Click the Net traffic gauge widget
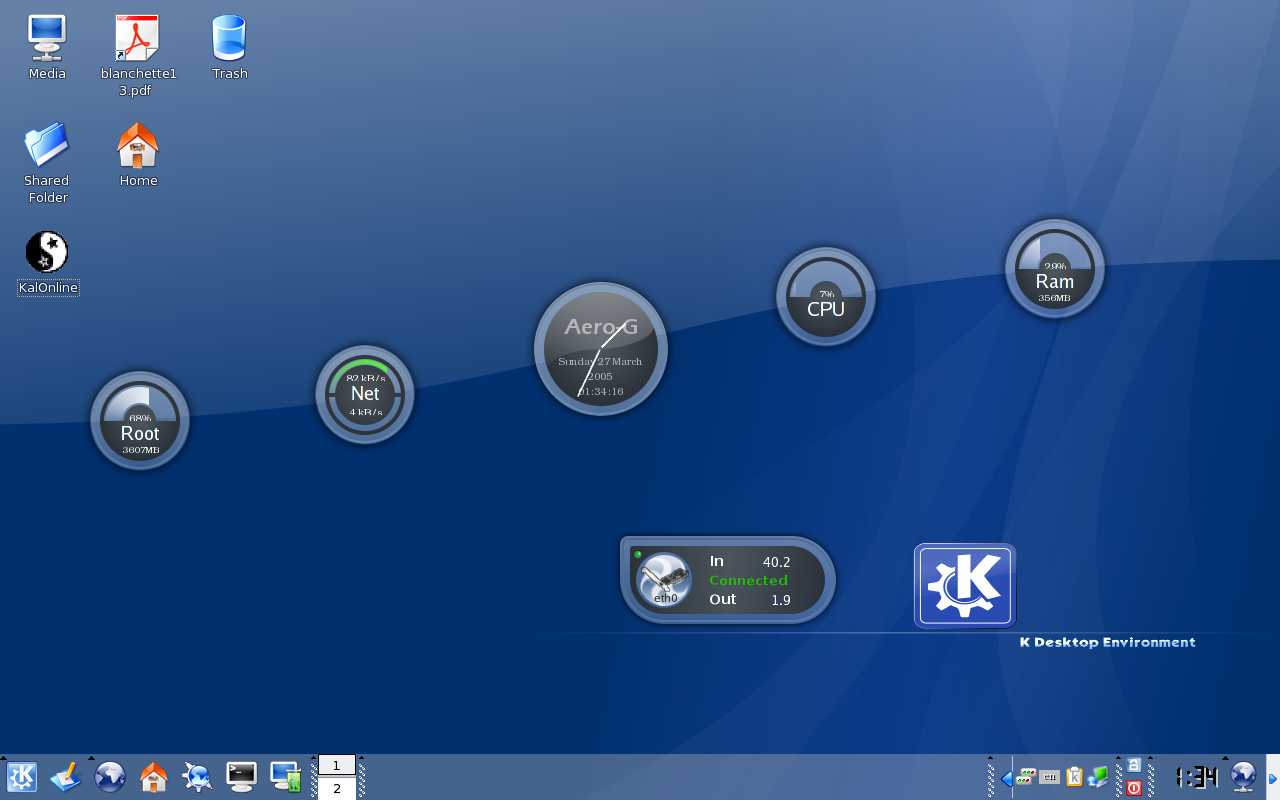The image size is (1280, 800). pyautogui.click(x=365, y=395)
